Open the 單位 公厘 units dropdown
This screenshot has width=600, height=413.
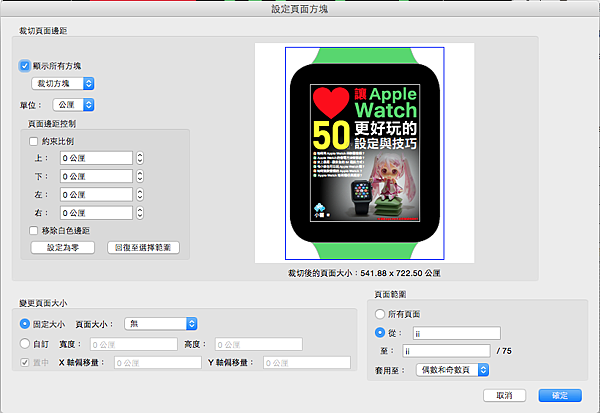pos(73,105)
